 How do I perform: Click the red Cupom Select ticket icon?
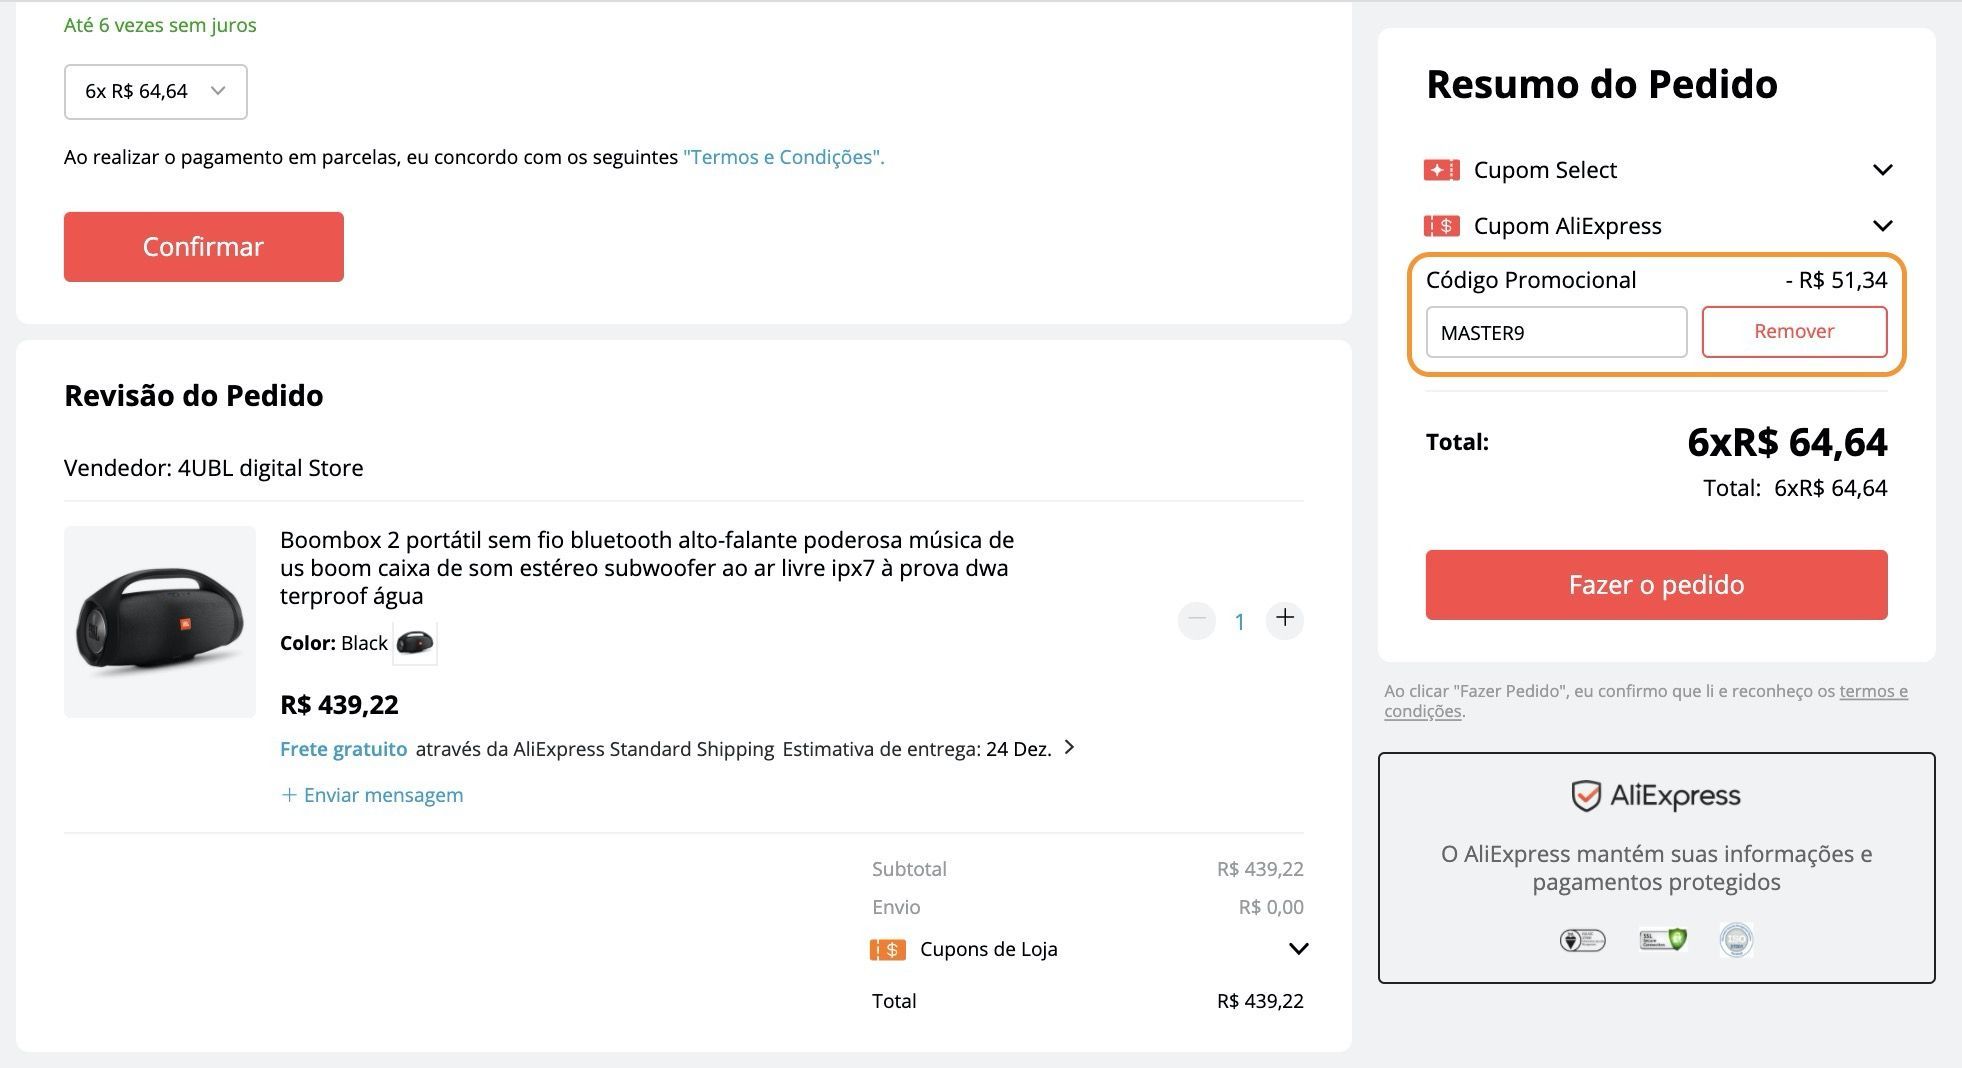1442,170
